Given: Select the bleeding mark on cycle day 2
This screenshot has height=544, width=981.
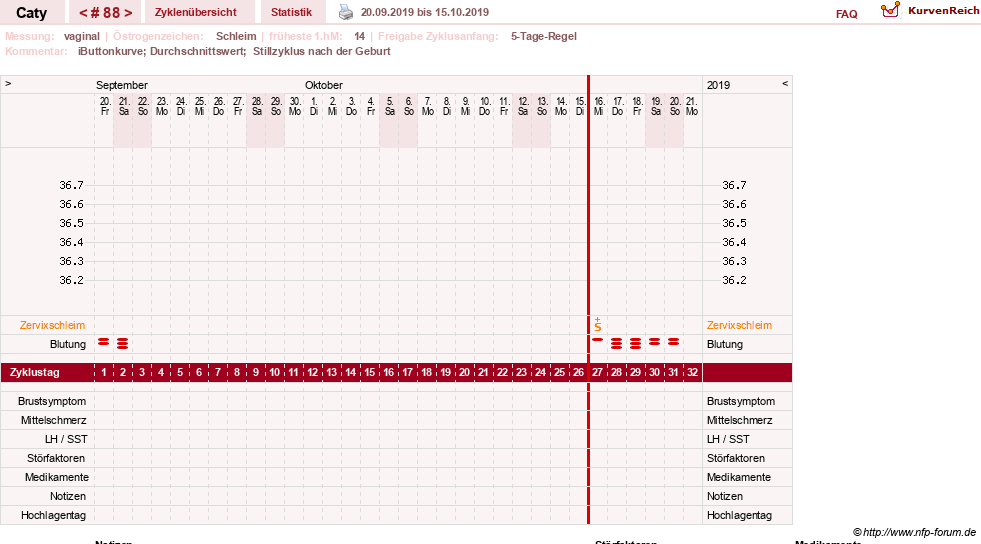Looking at the screenshot, I should coord(123,343).
